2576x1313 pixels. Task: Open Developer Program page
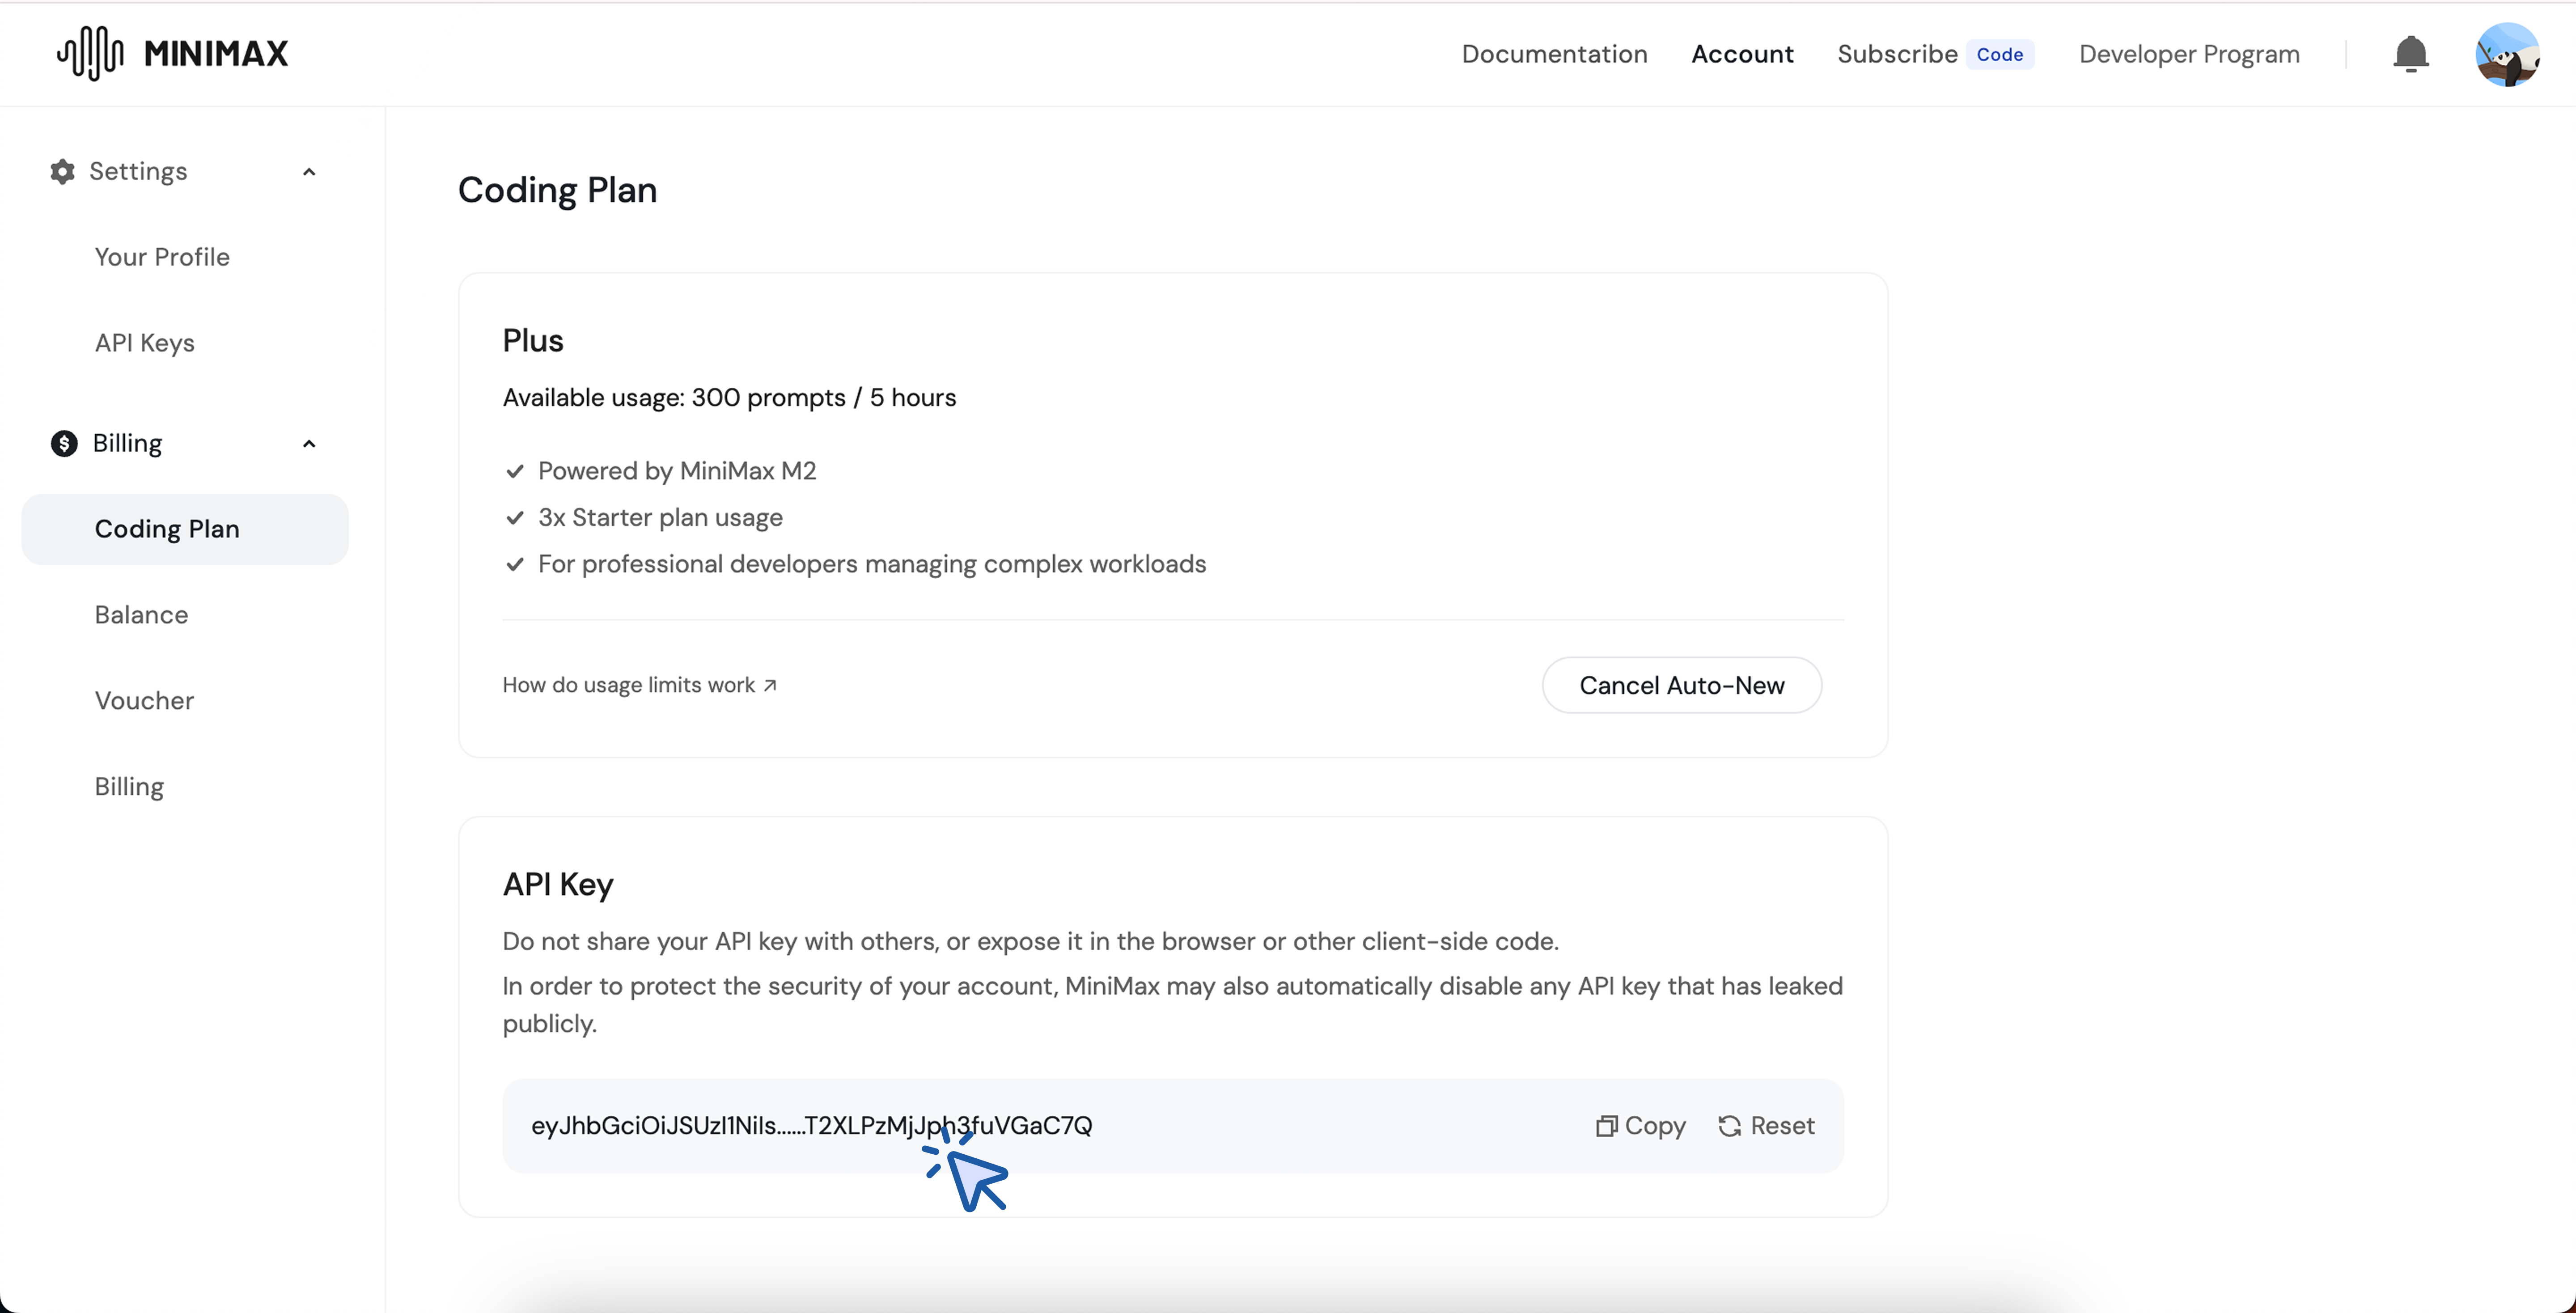tap(2189, 54)
